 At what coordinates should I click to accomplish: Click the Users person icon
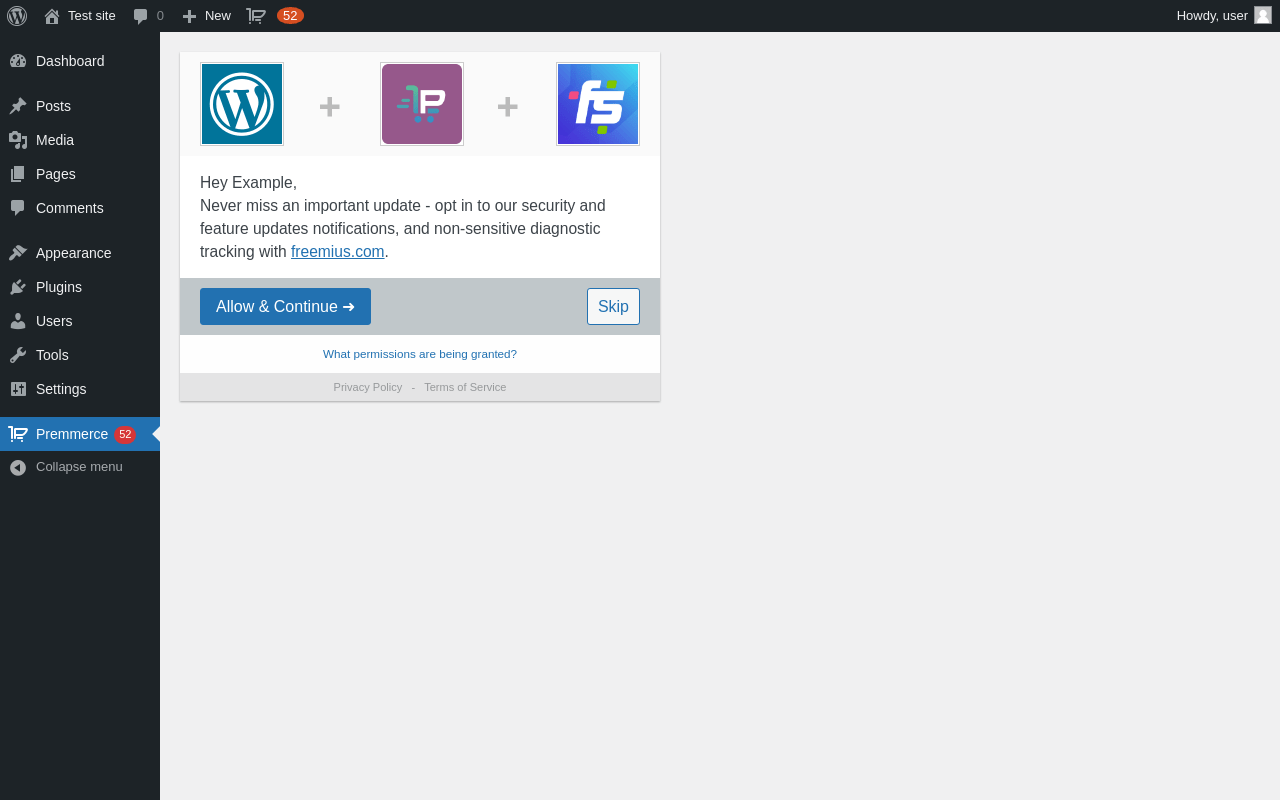(18, 321)
